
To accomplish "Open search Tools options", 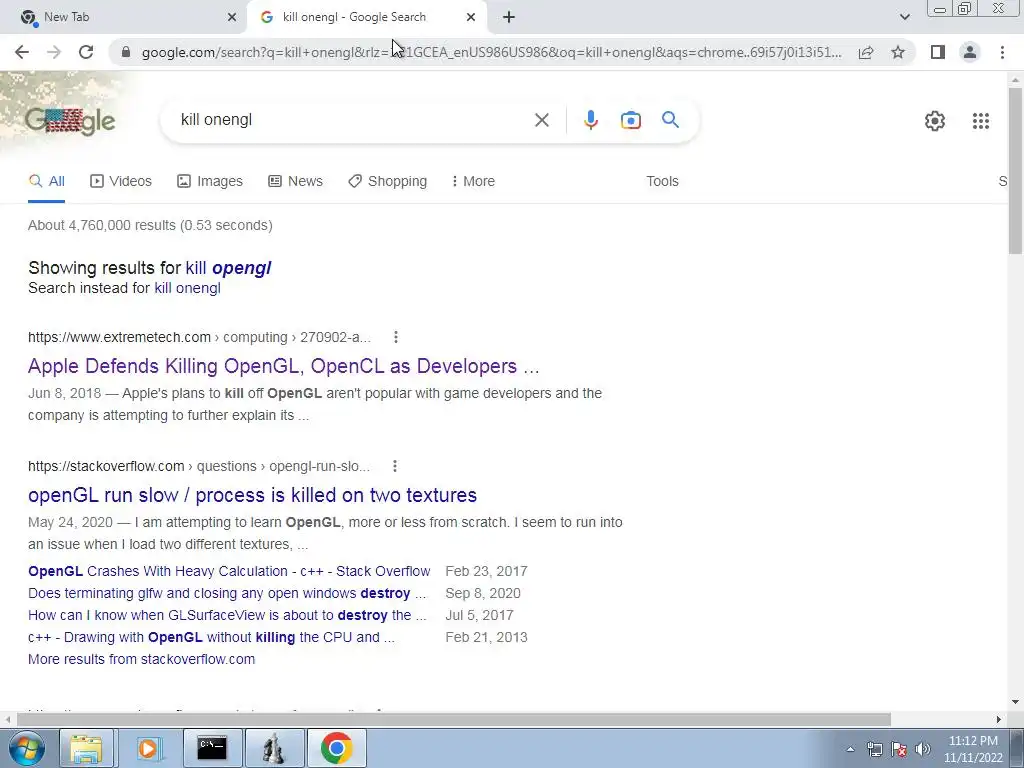I will [662, 182].
